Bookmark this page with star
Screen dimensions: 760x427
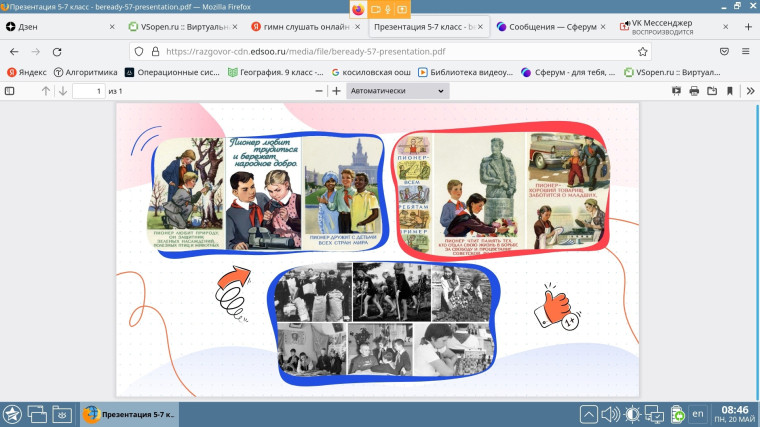tap(643, 51)
